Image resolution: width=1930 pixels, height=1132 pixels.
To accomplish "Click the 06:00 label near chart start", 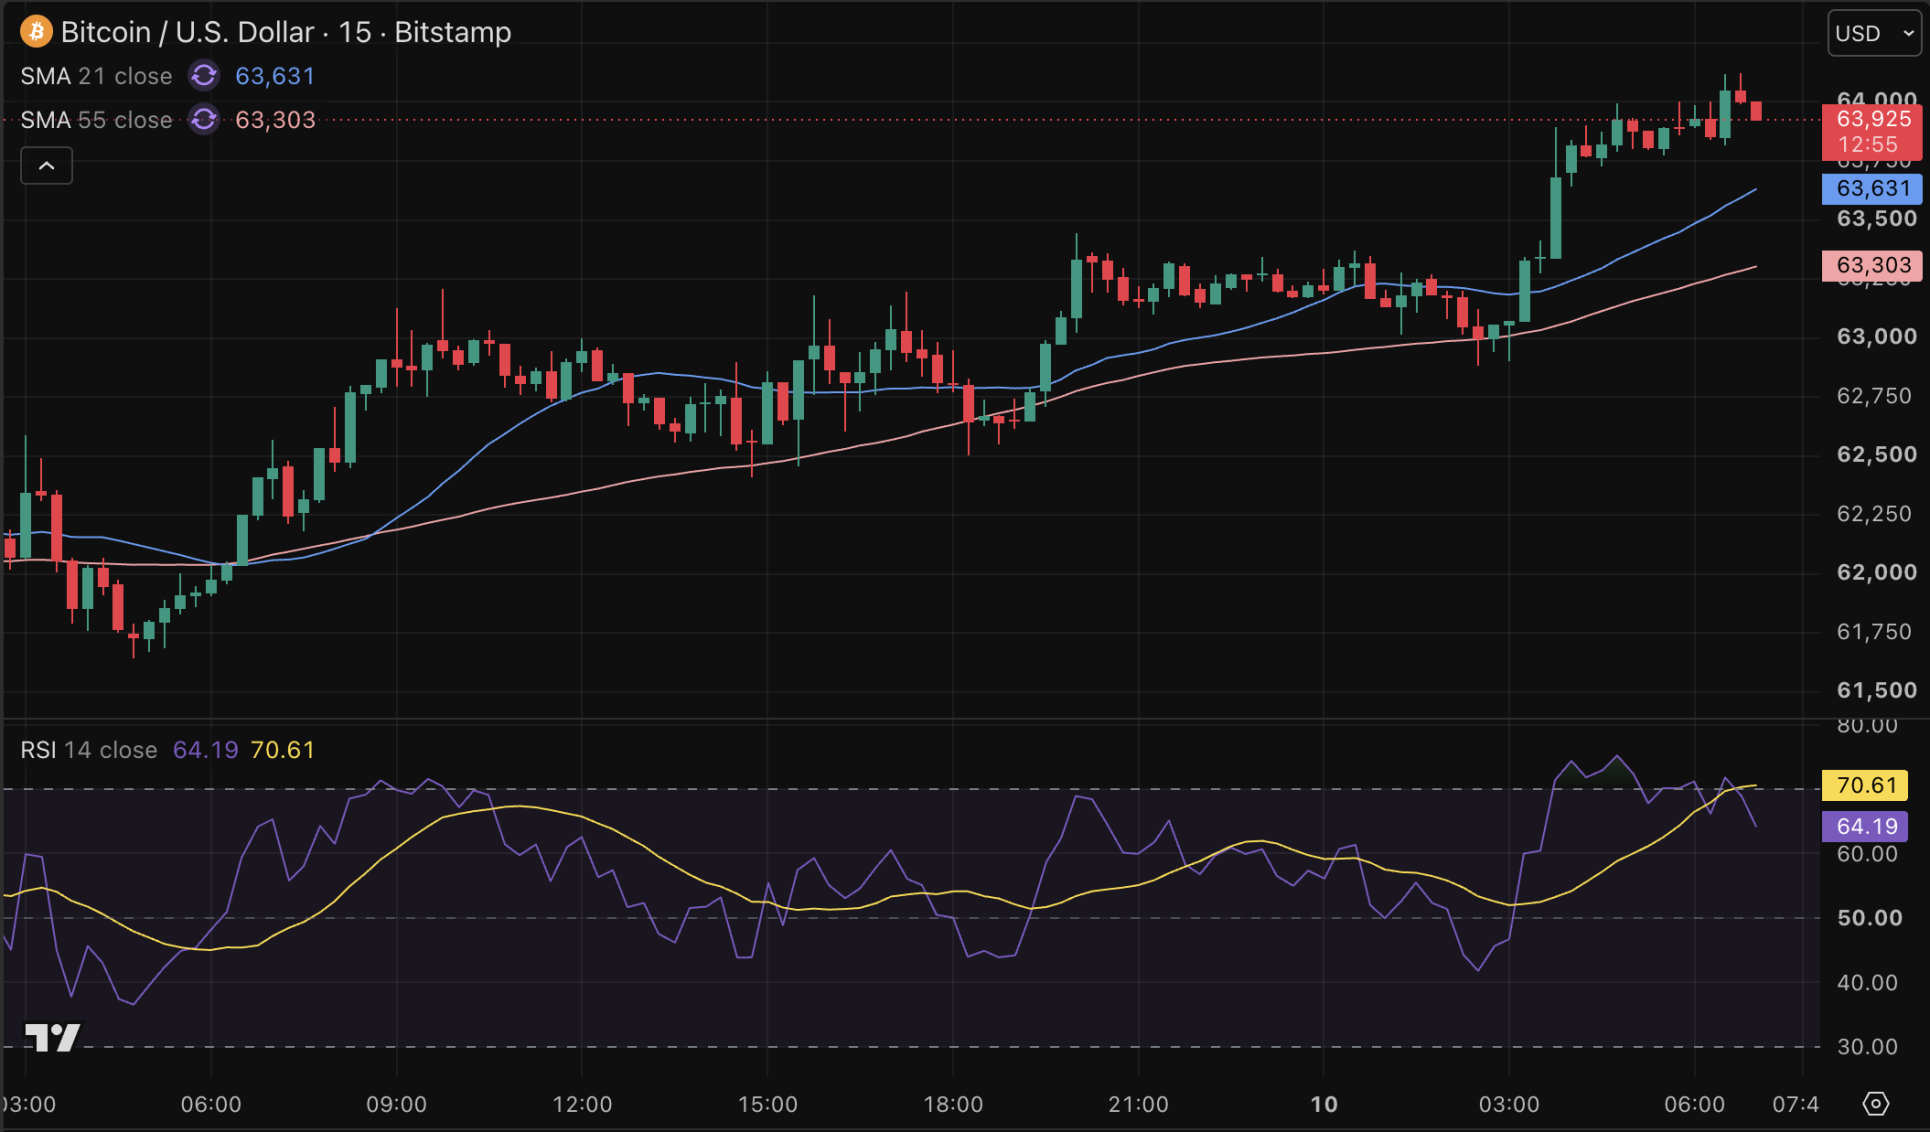I will pos(211,1104).
